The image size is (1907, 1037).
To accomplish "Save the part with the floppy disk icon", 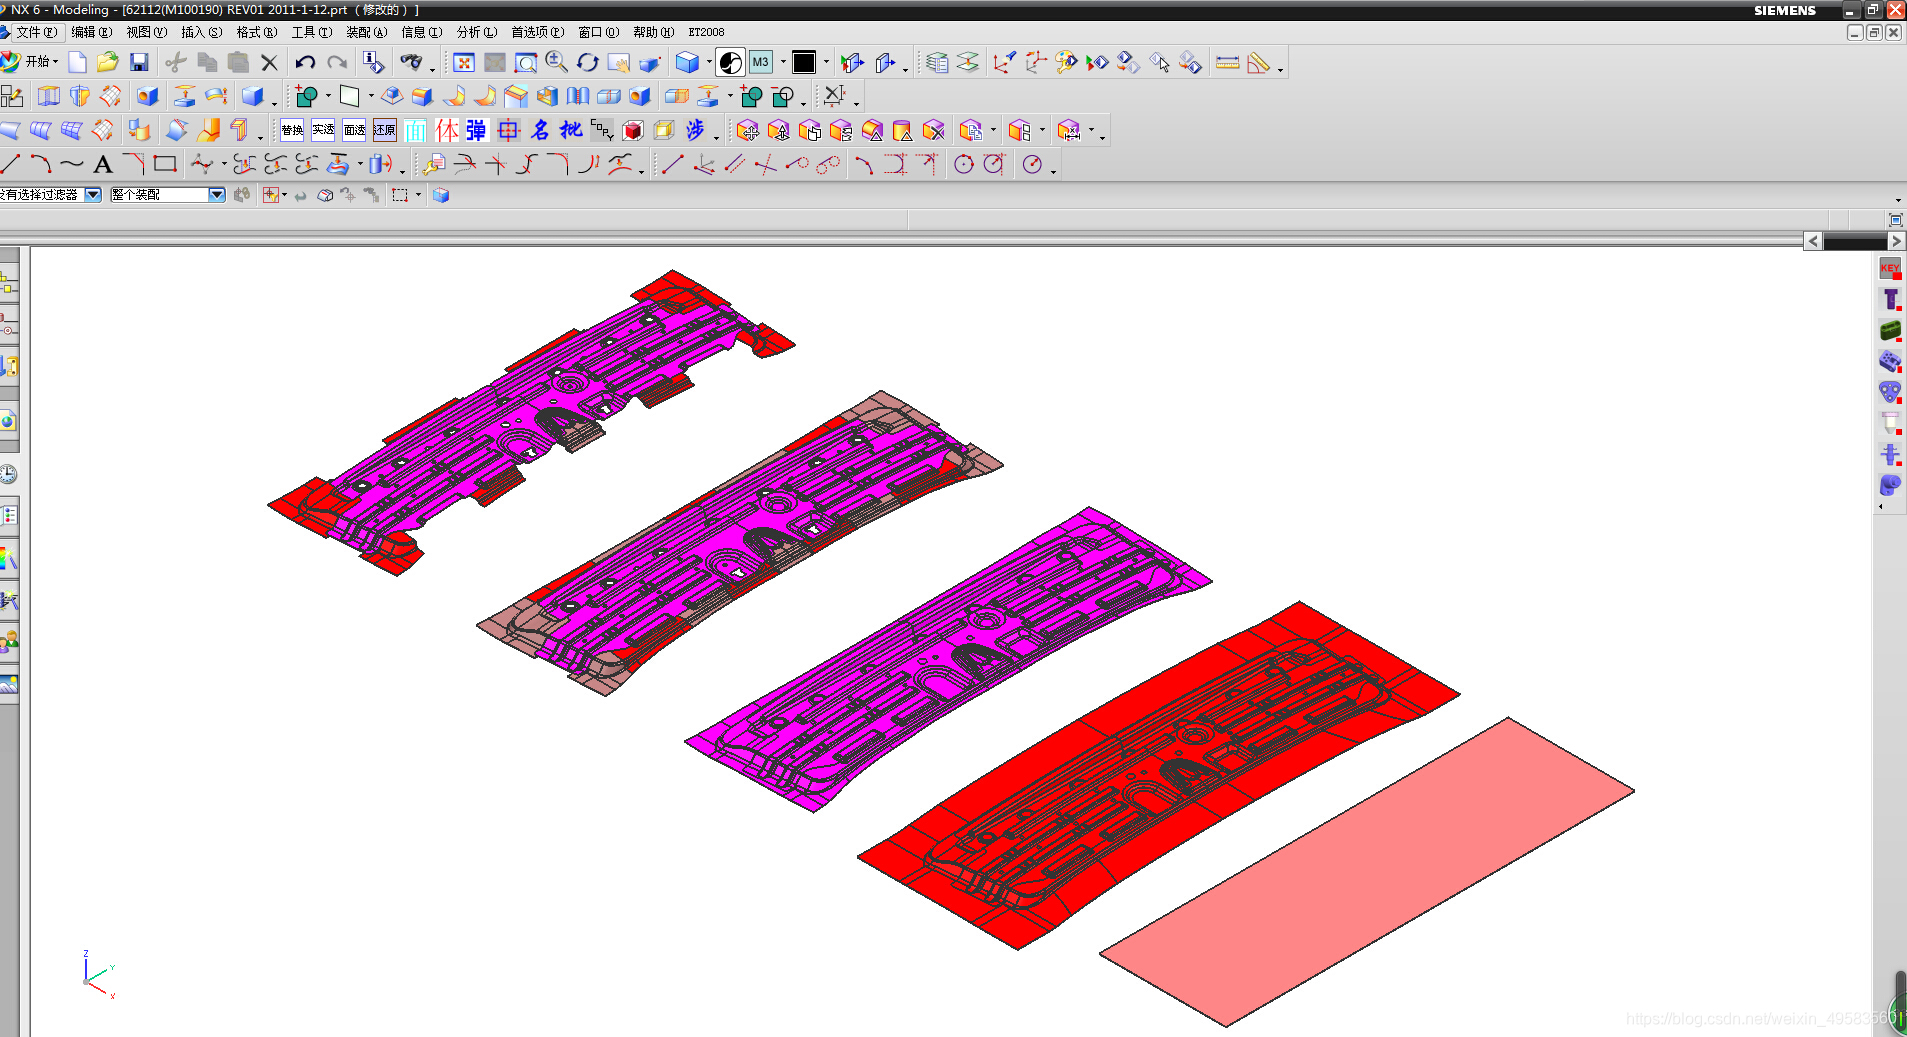I will coord(139,62).
